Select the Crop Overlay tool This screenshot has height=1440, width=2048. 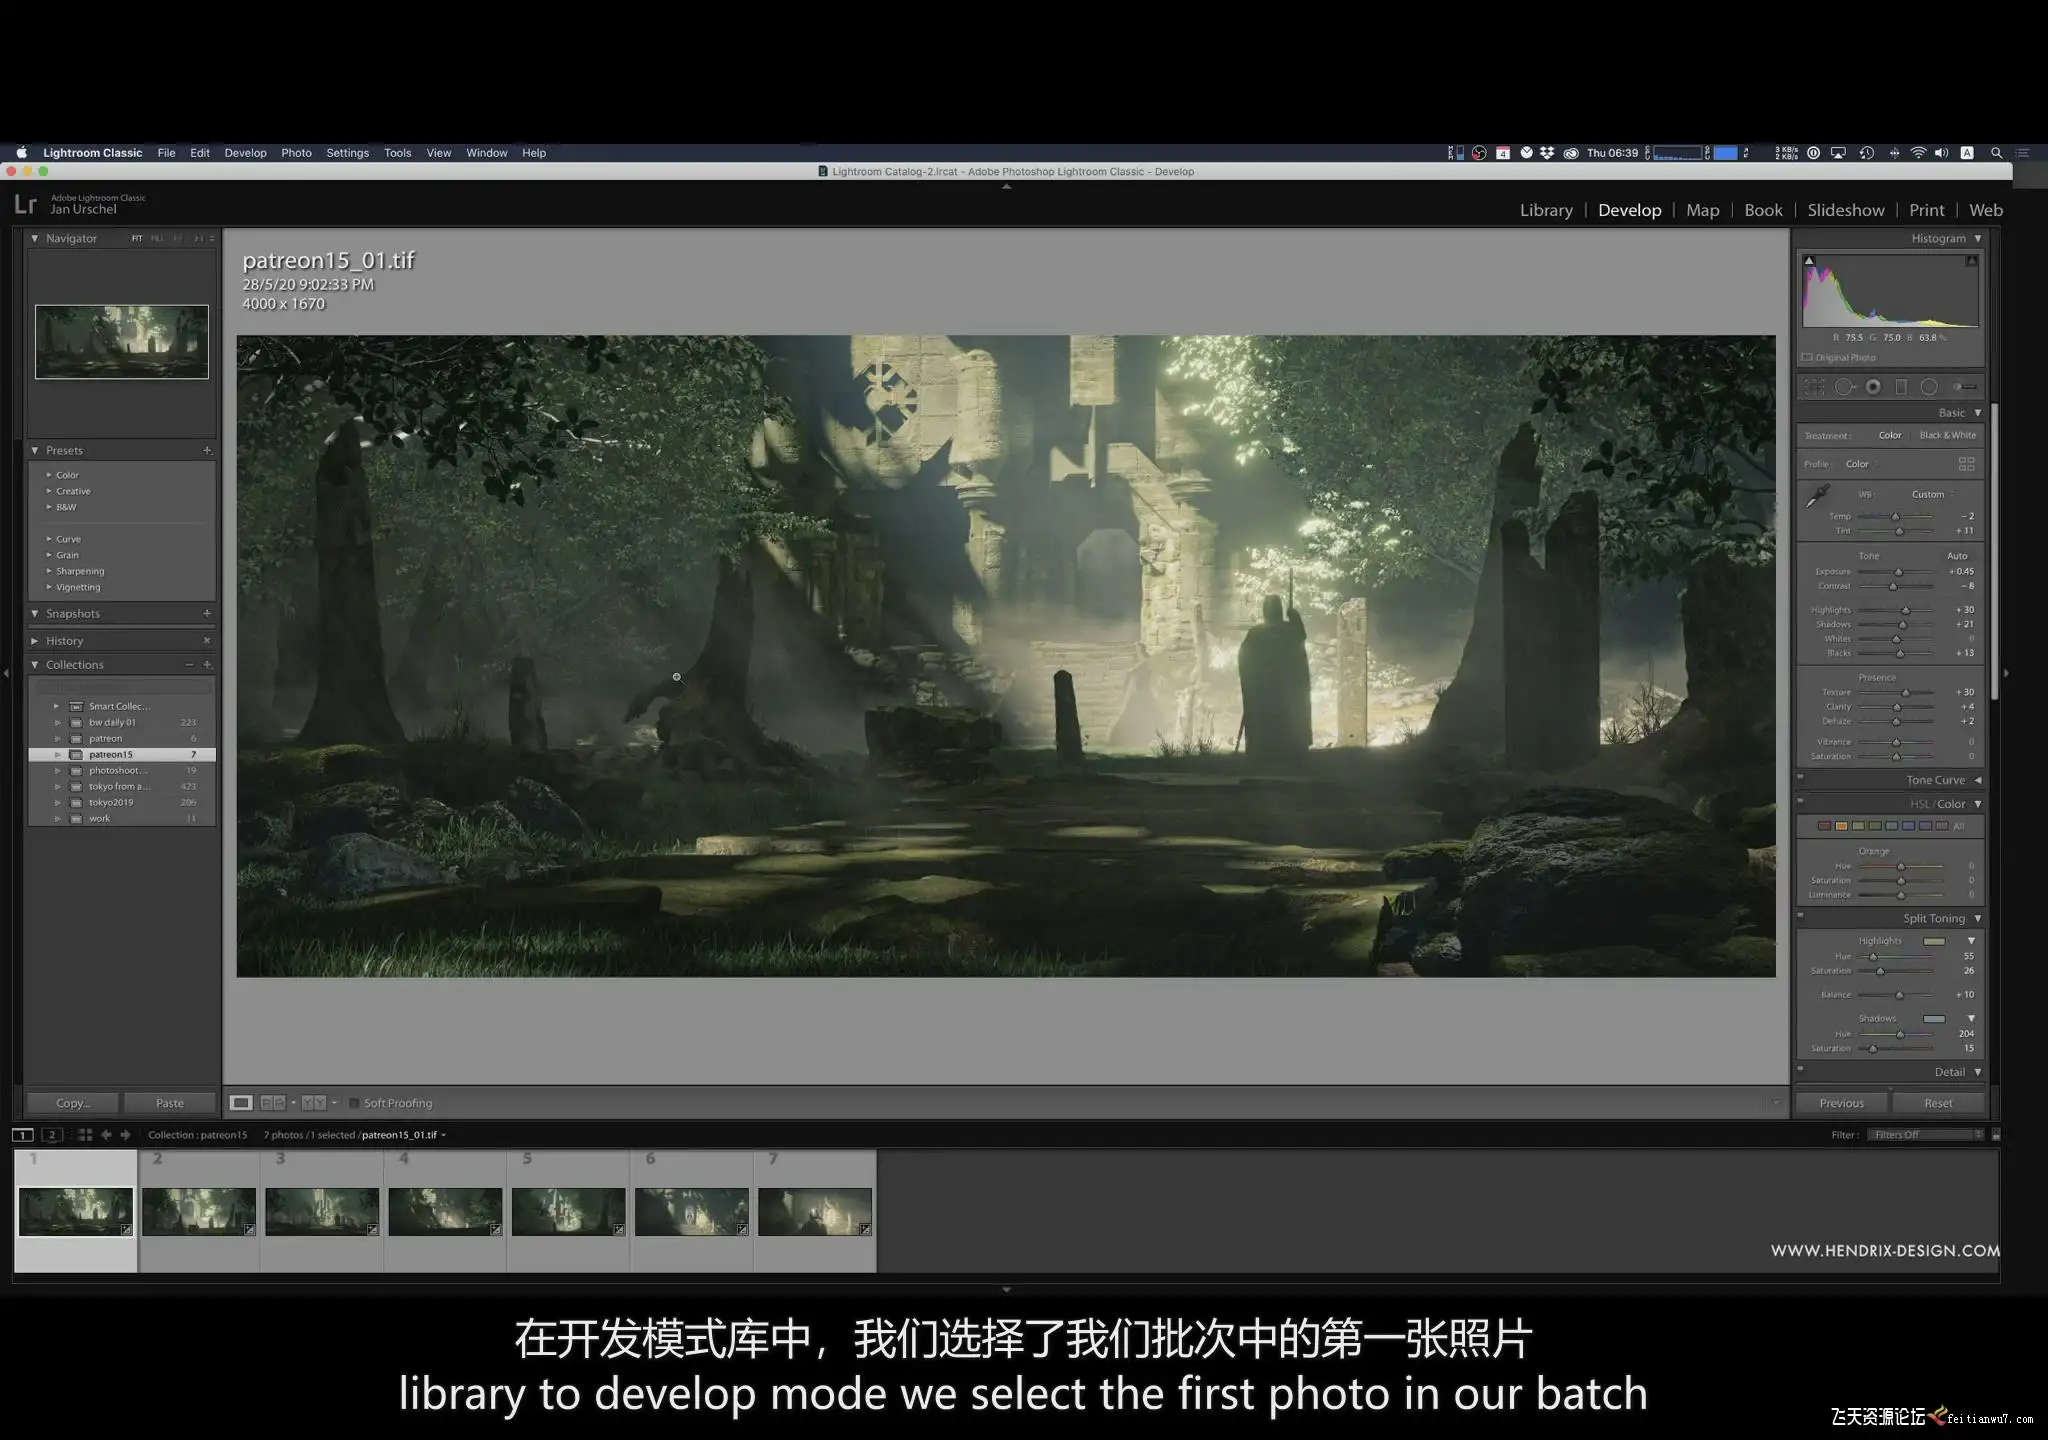coord(1814,387)
